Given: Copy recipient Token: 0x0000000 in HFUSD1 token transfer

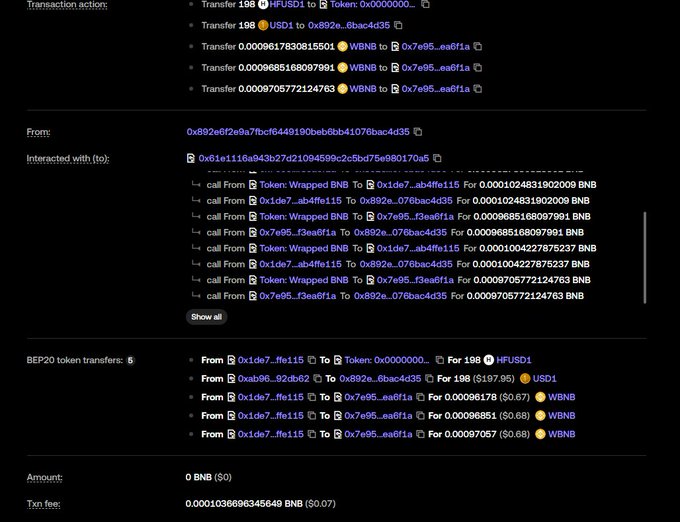Looking at the screenshot, I should [439, 360].
